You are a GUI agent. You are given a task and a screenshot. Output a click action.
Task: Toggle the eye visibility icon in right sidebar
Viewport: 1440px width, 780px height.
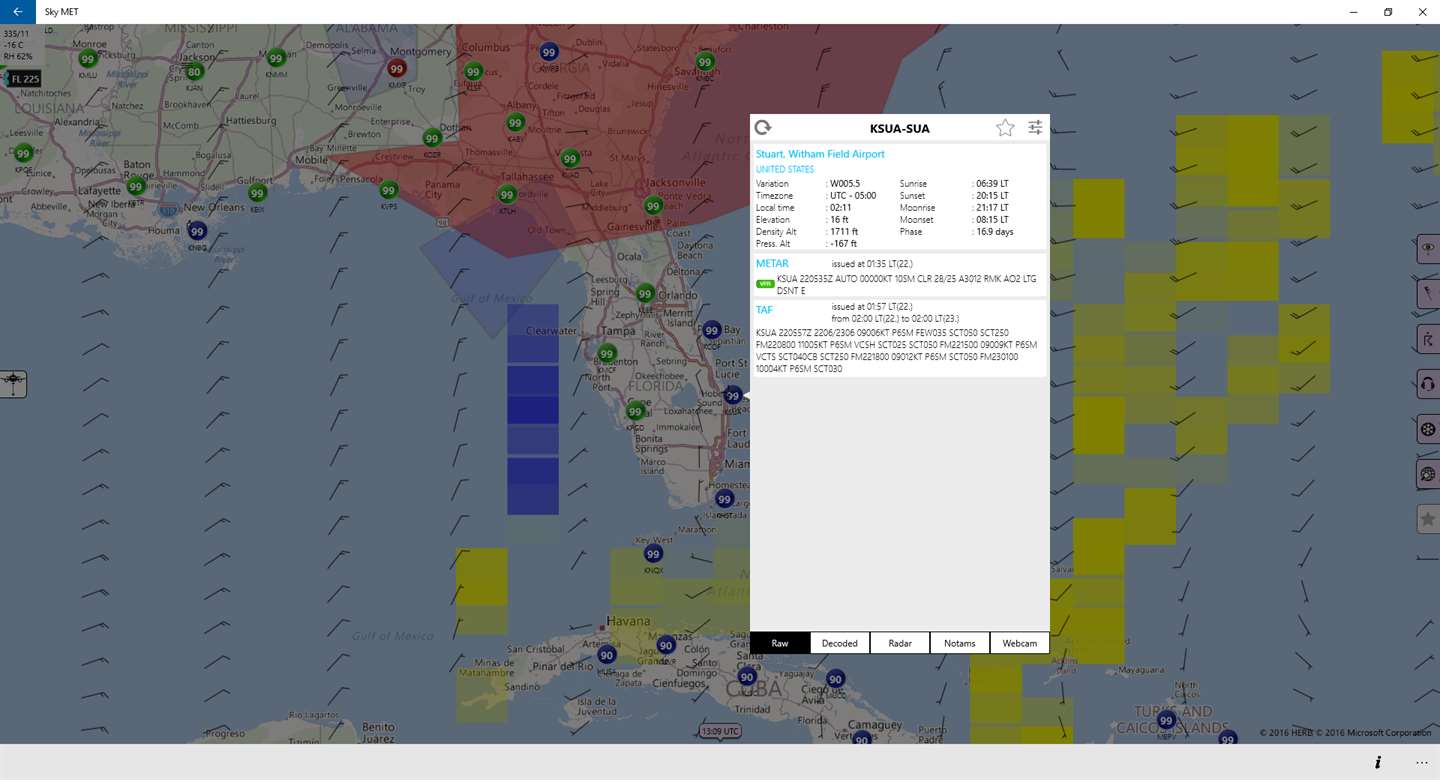[1428, 248]
